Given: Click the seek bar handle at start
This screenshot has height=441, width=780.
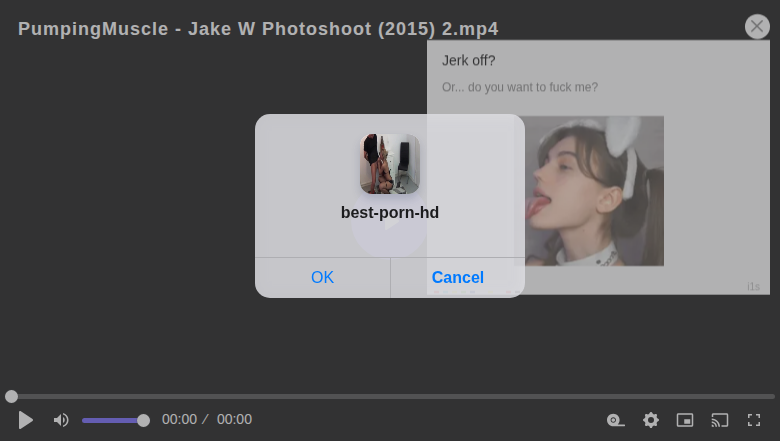Looking at the screenshot, I should click(x=11, y=397).
